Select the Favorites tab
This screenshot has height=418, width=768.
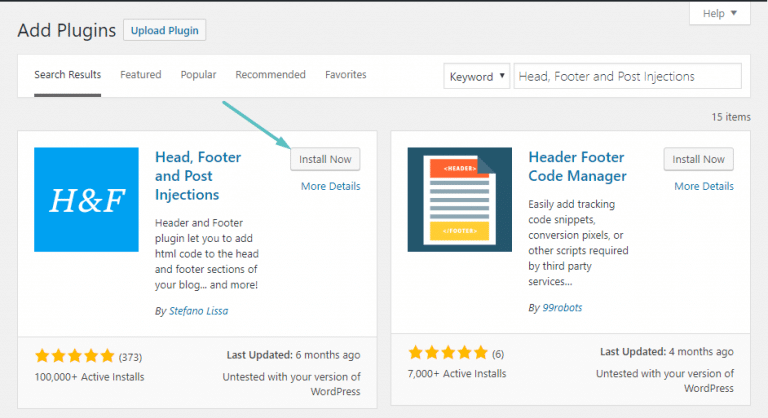click(345, 75)
